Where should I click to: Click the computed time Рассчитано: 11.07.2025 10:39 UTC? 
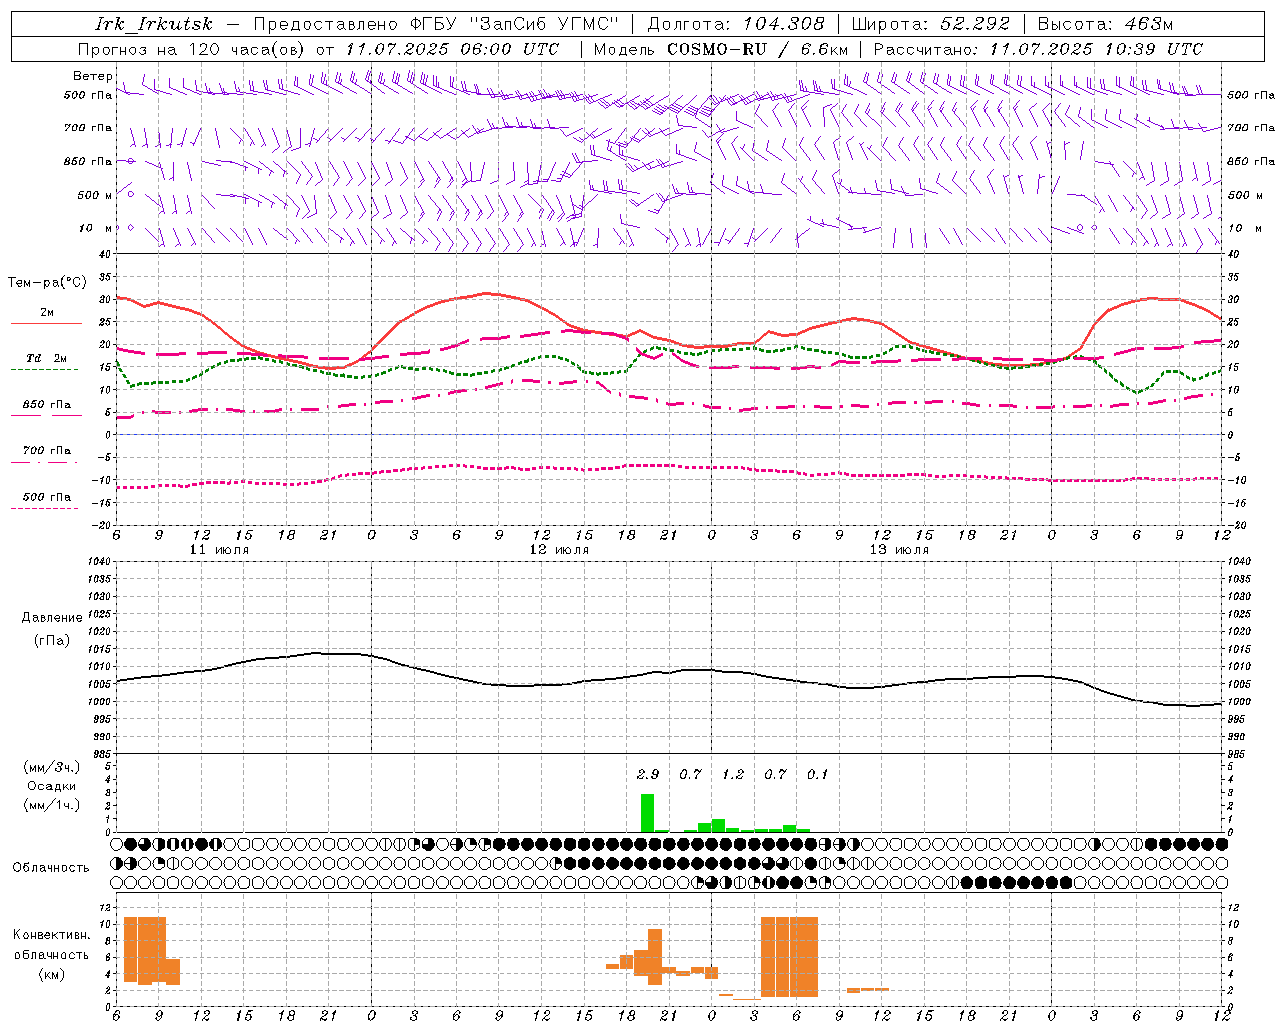1038,49
